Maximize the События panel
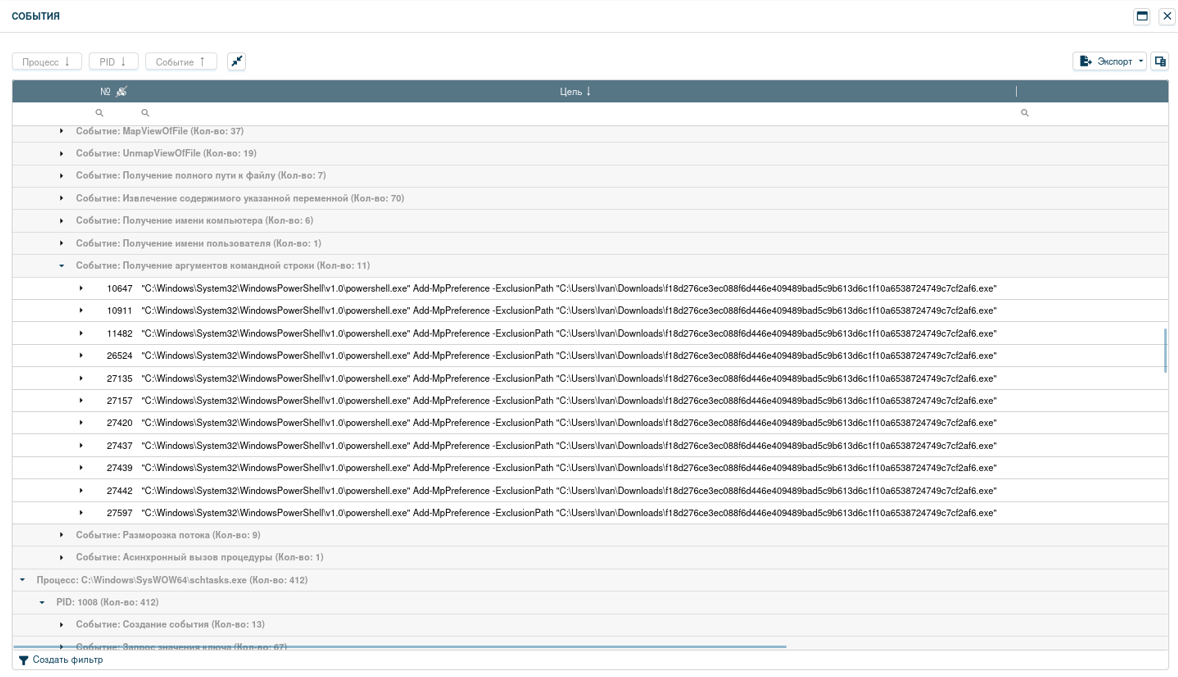 (x=1142, y=16)
